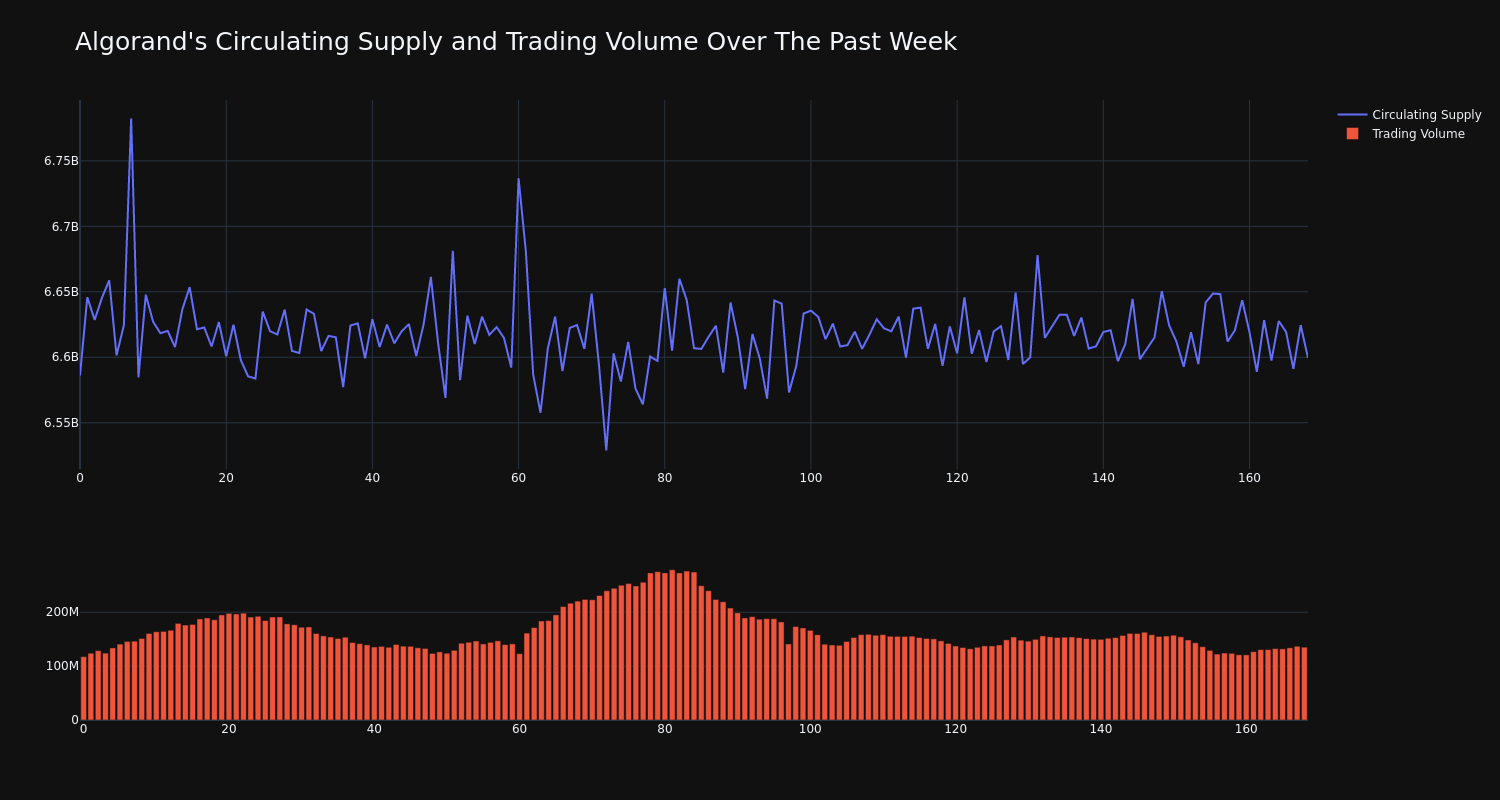This screenshot has height=800, width=1500.
Task: Click the blue Circulating Supply legend line
Action: coord(1352,115)
